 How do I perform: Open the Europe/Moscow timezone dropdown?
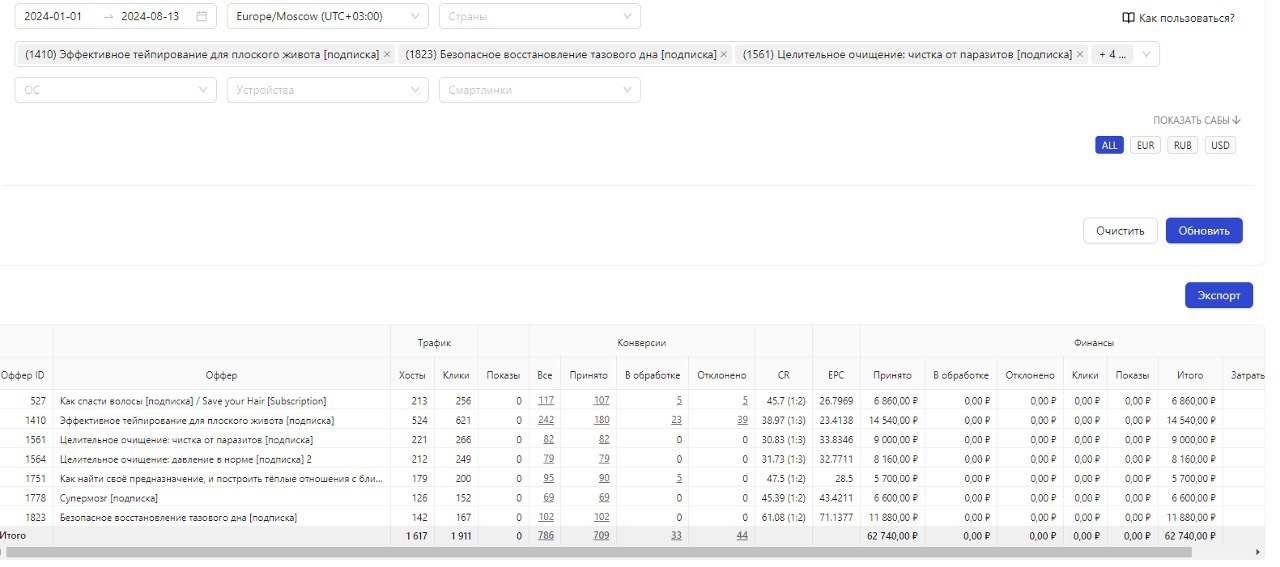coord(328,17)
